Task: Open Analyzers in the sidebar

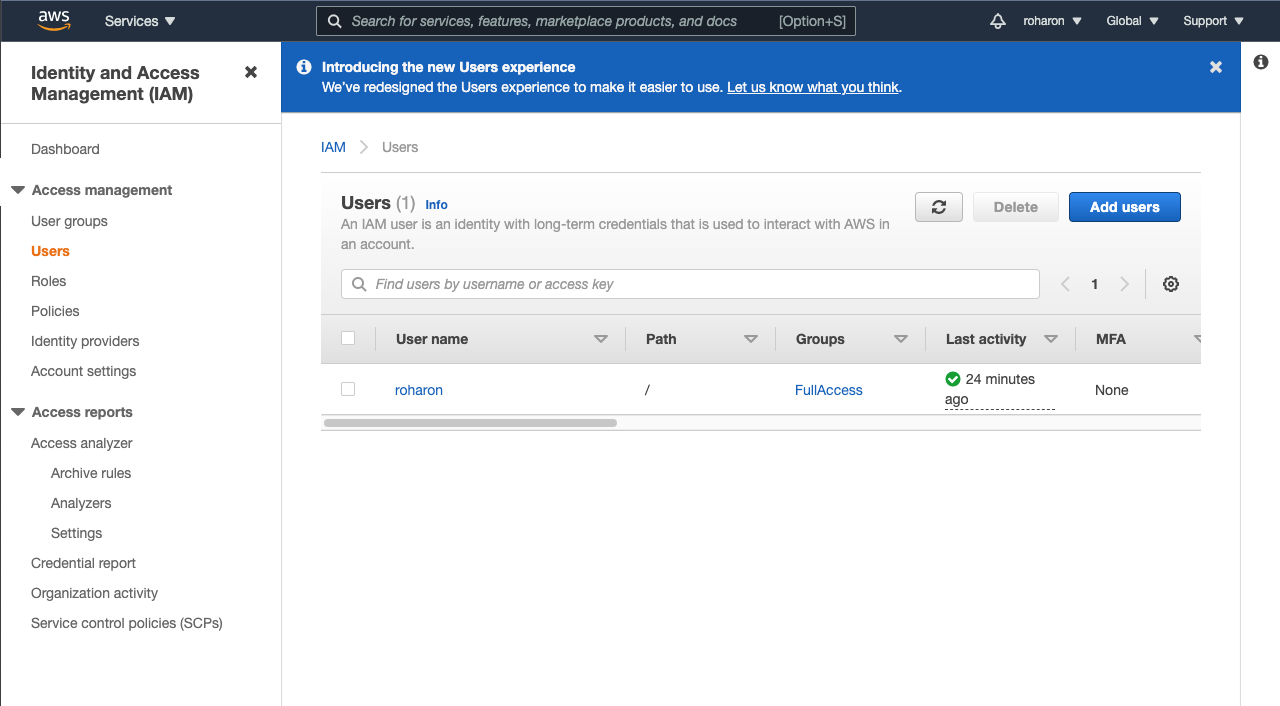Action: pyautogui.click(x=81, y=503)
